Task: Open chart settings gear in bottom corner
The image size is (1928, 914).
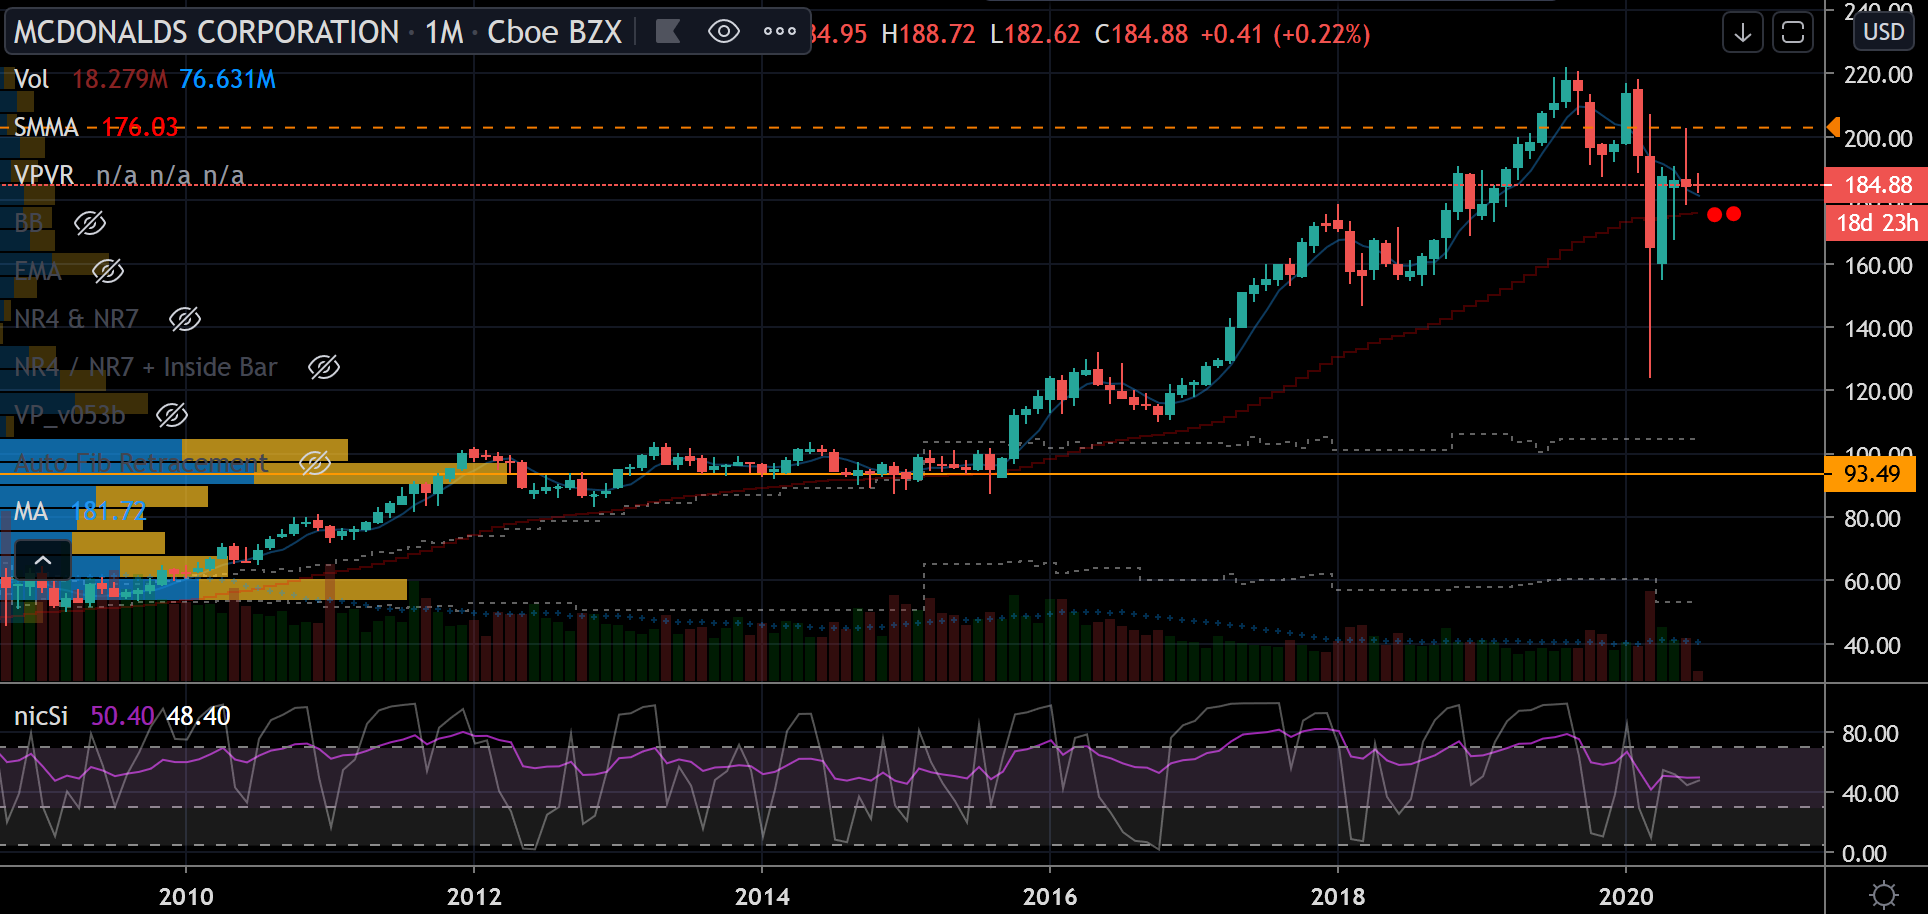Action: 1884,893
